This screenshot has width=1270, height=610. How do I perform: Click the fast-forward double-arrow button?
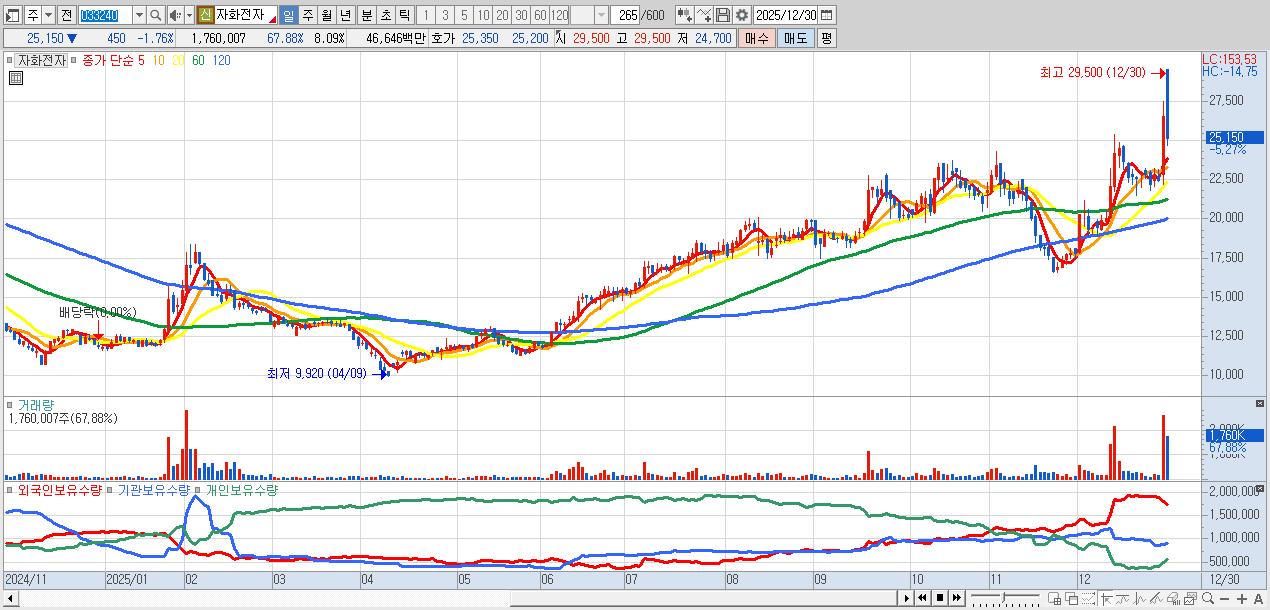click(957, 598)
